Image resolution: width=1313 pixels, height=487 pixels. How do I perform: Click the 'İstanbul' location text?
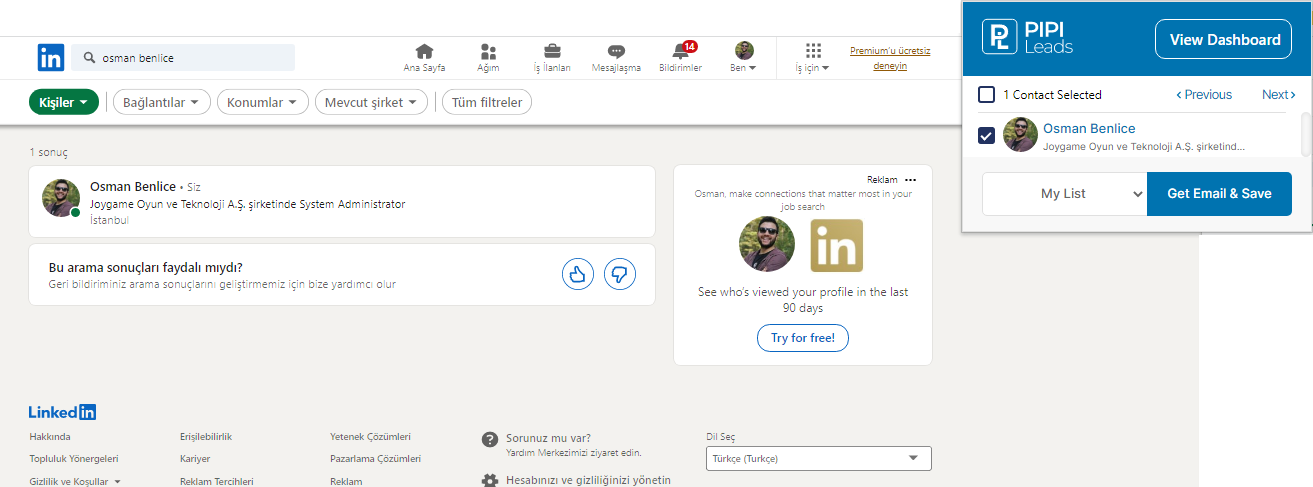coord(109,220)
